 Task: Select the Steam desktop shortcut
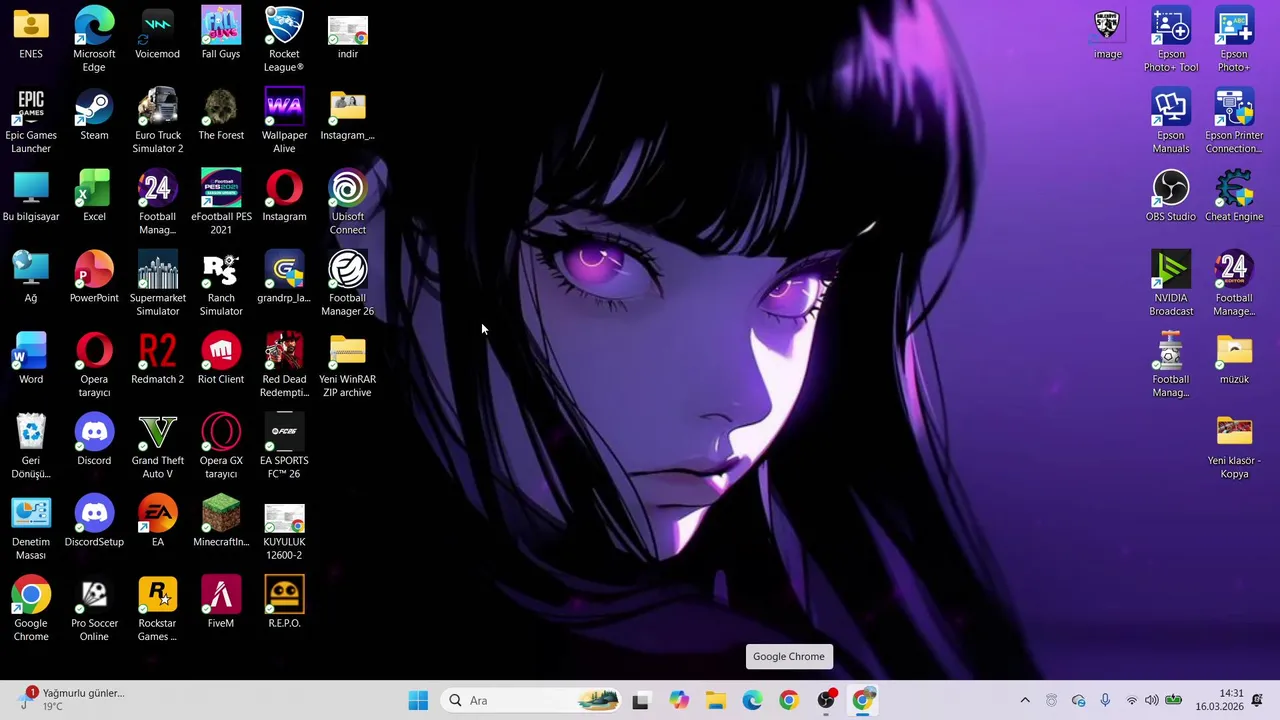(x=94, y=115)
